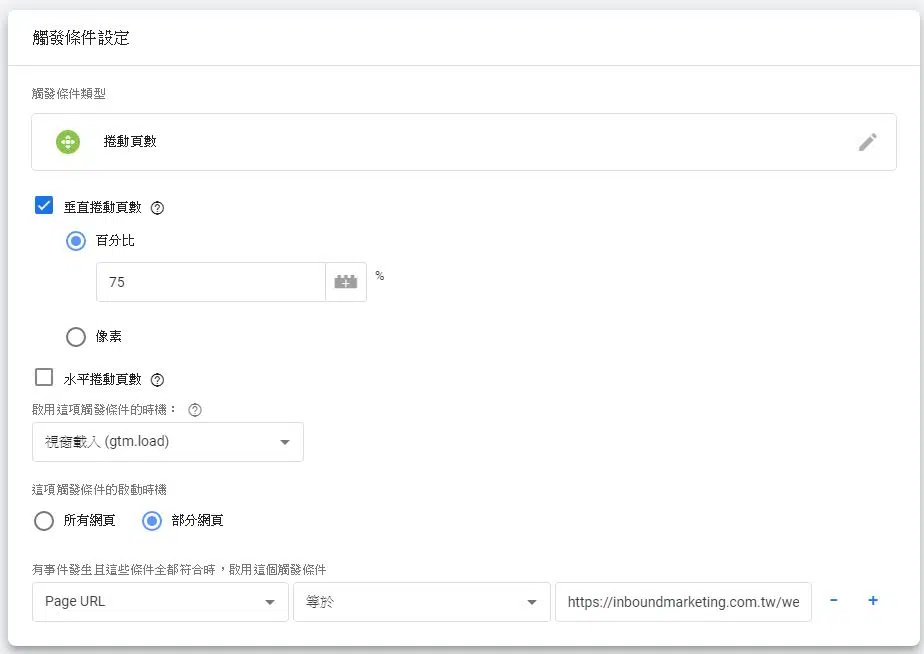This screenshot has width=924, height=654.
Task: Remove the Page URL condition row with minus
Action: (834, 600)
